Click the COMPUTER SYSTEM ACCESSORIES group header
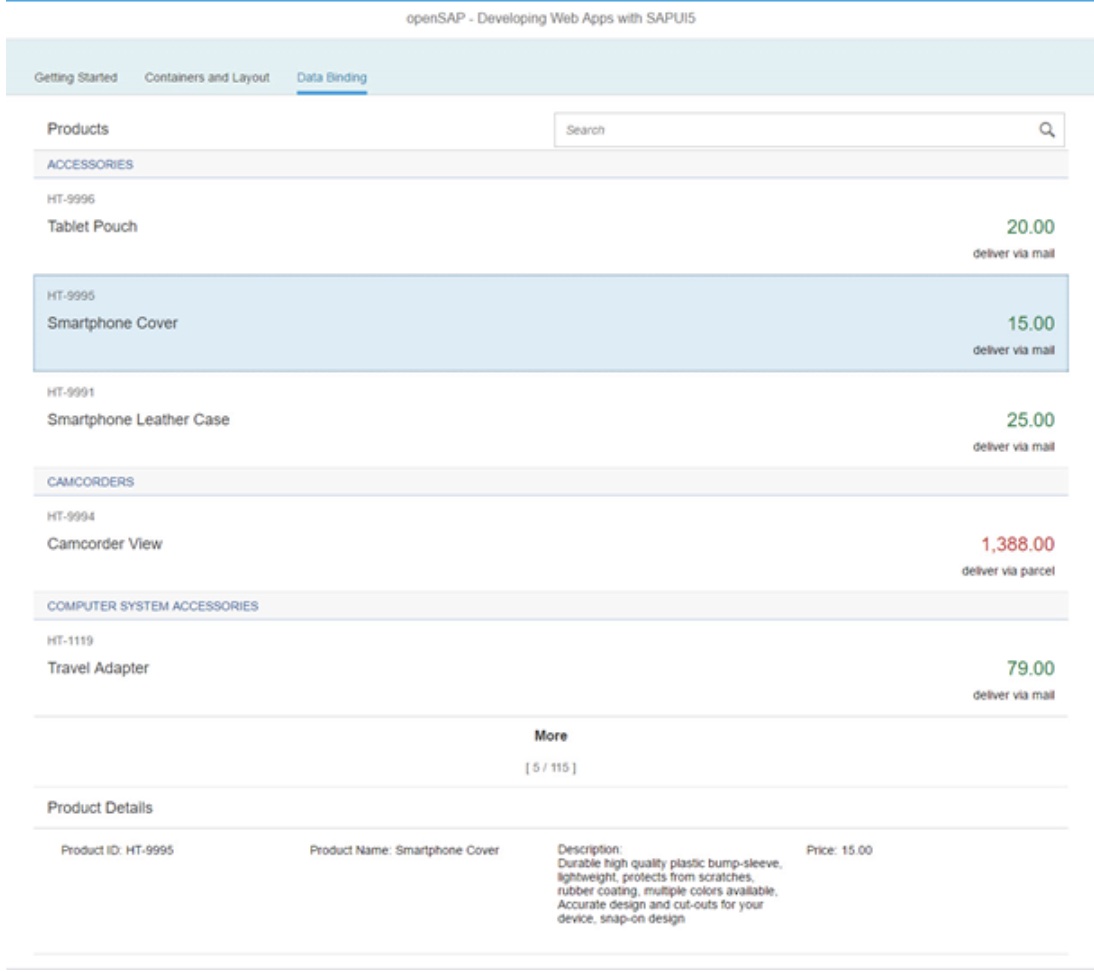The height and width of the screenshot is (972, 1094). coord(550,606)
